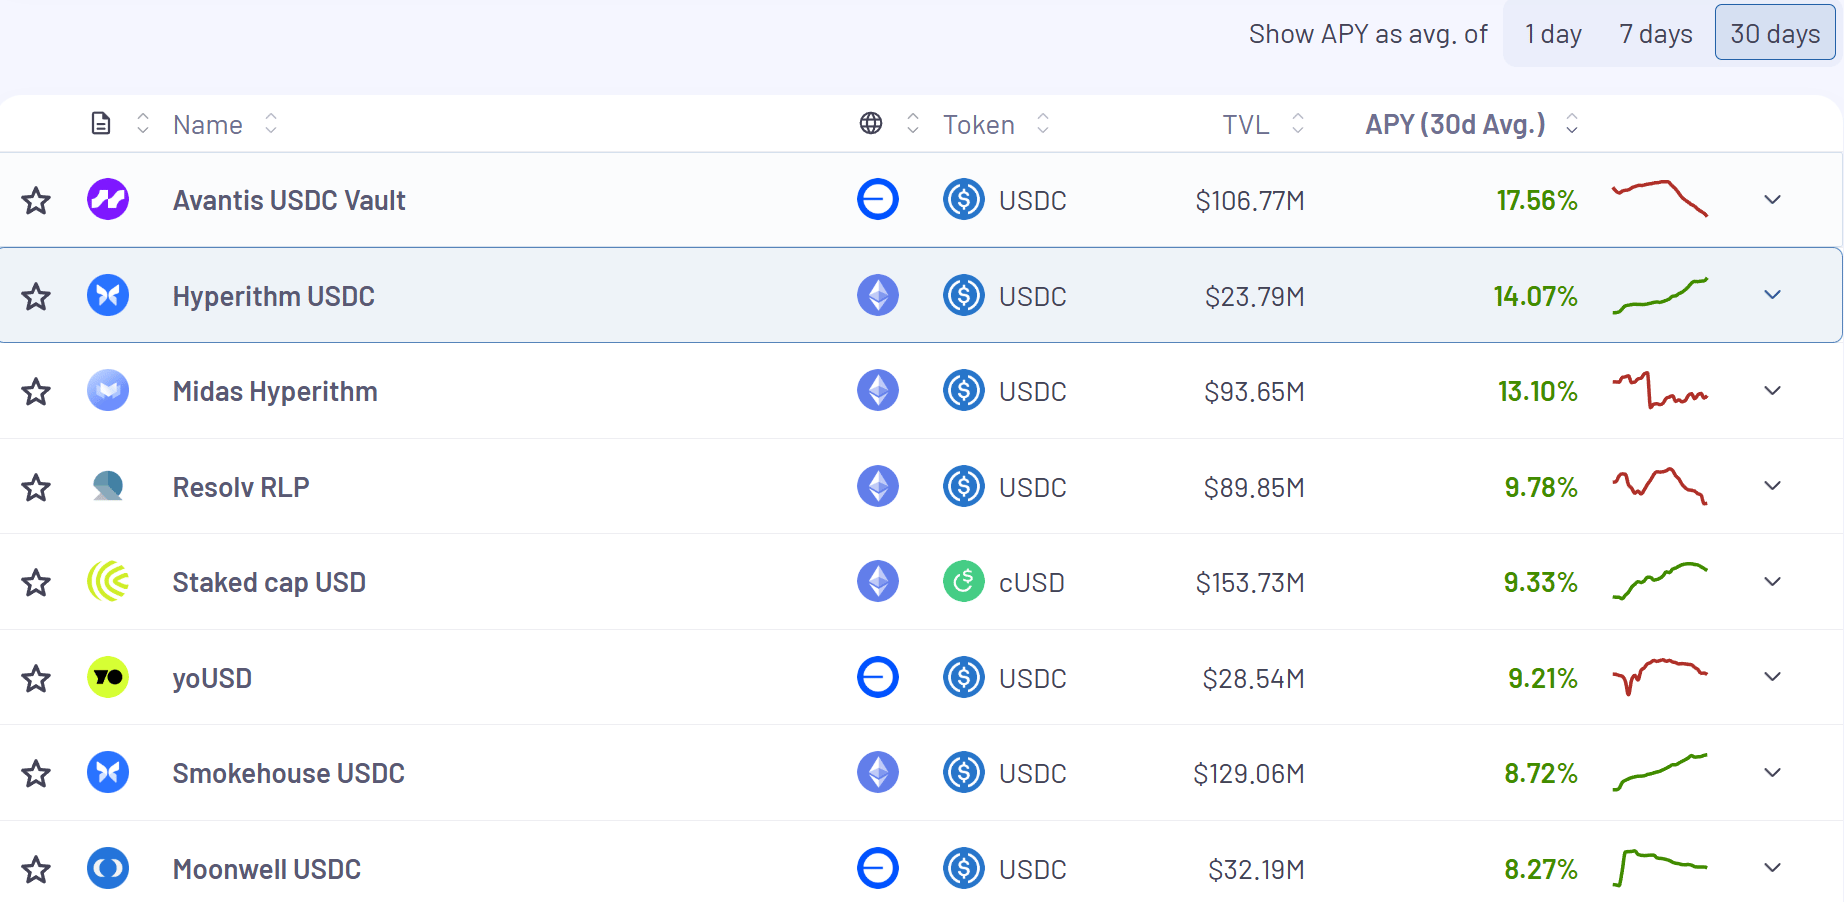1844x902 pixels.
Task: Click the Base network icon for Avantis
Action: point(877,200)
